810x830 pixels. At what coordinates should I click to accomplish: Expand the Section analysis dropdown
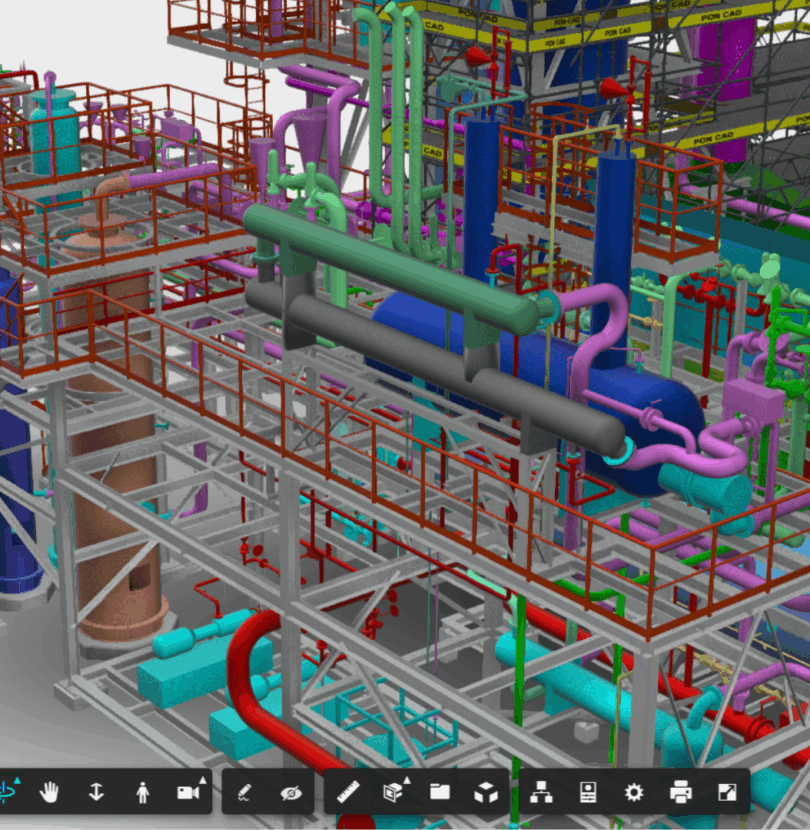[394, 792]
